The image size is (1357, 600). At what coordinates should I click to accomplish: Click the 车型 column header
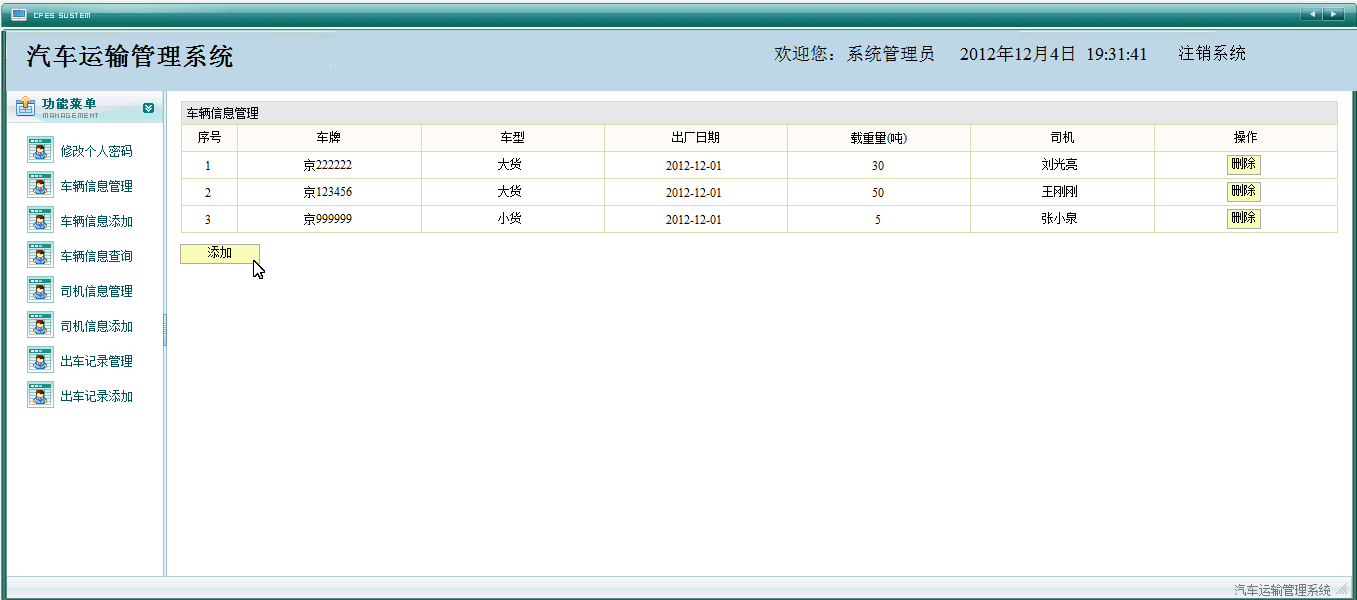pyautogui.click(x=512, y=138)
